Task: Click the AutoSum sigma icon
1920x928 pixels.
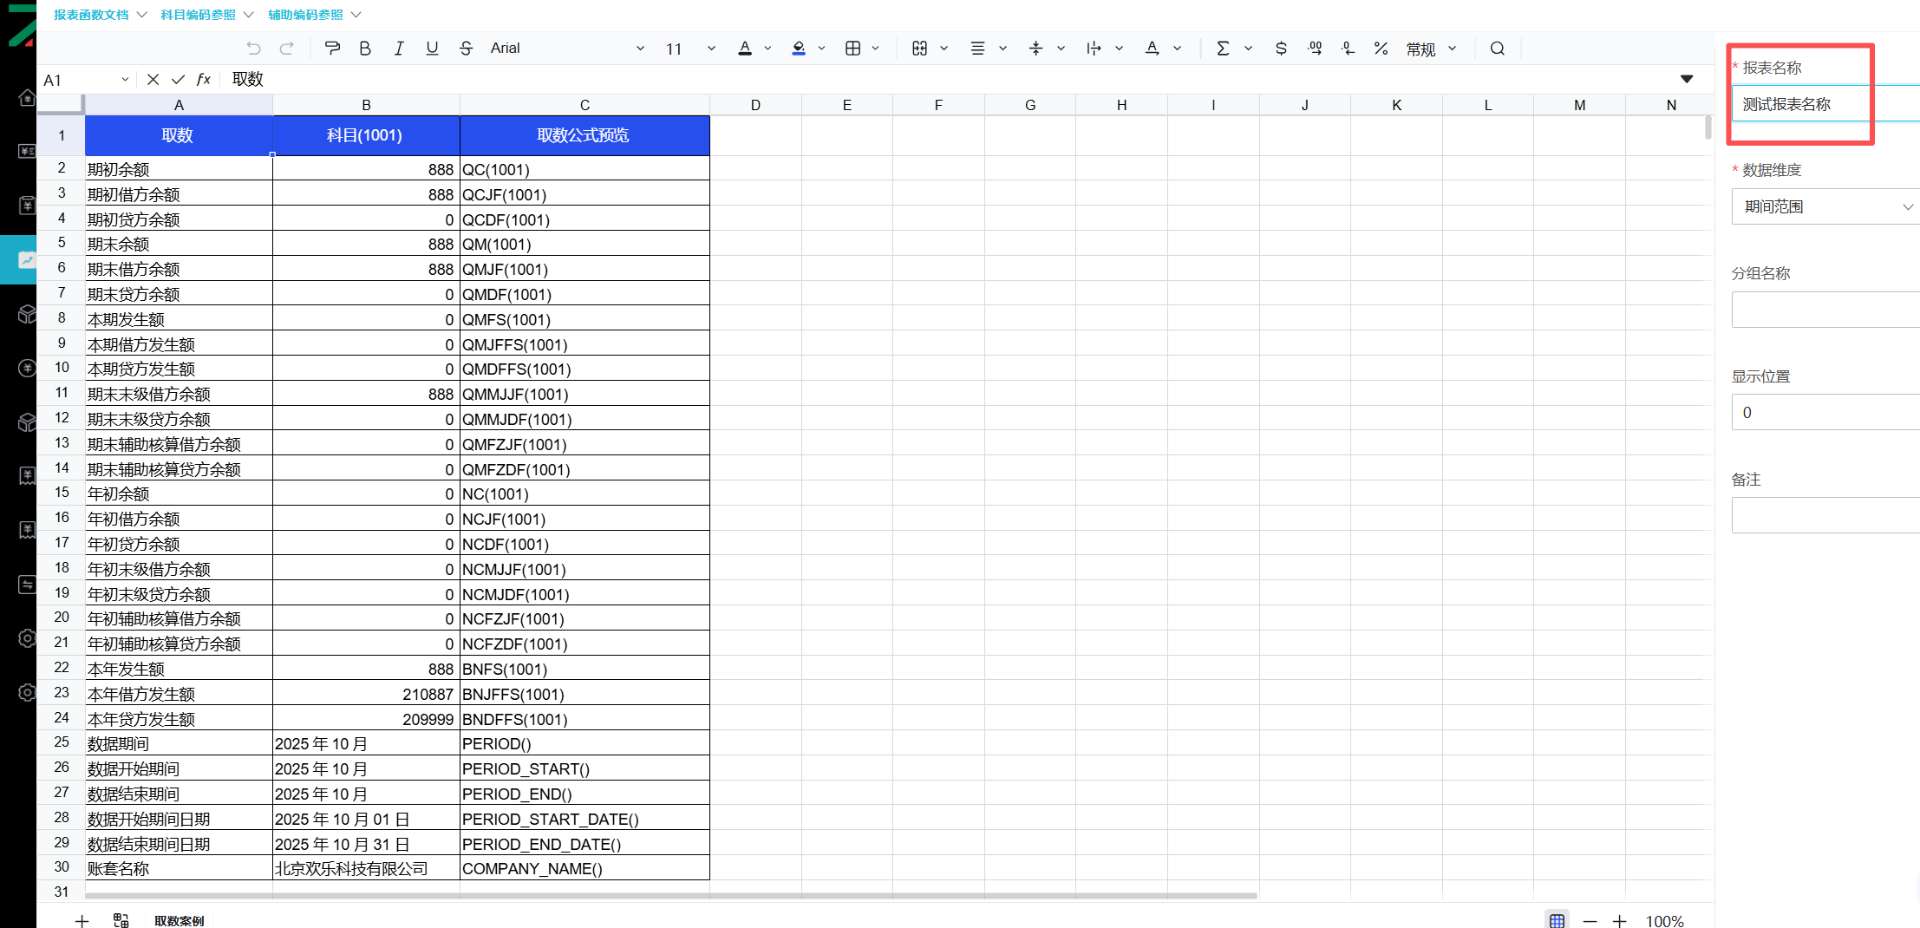Action: [1222, 48]
